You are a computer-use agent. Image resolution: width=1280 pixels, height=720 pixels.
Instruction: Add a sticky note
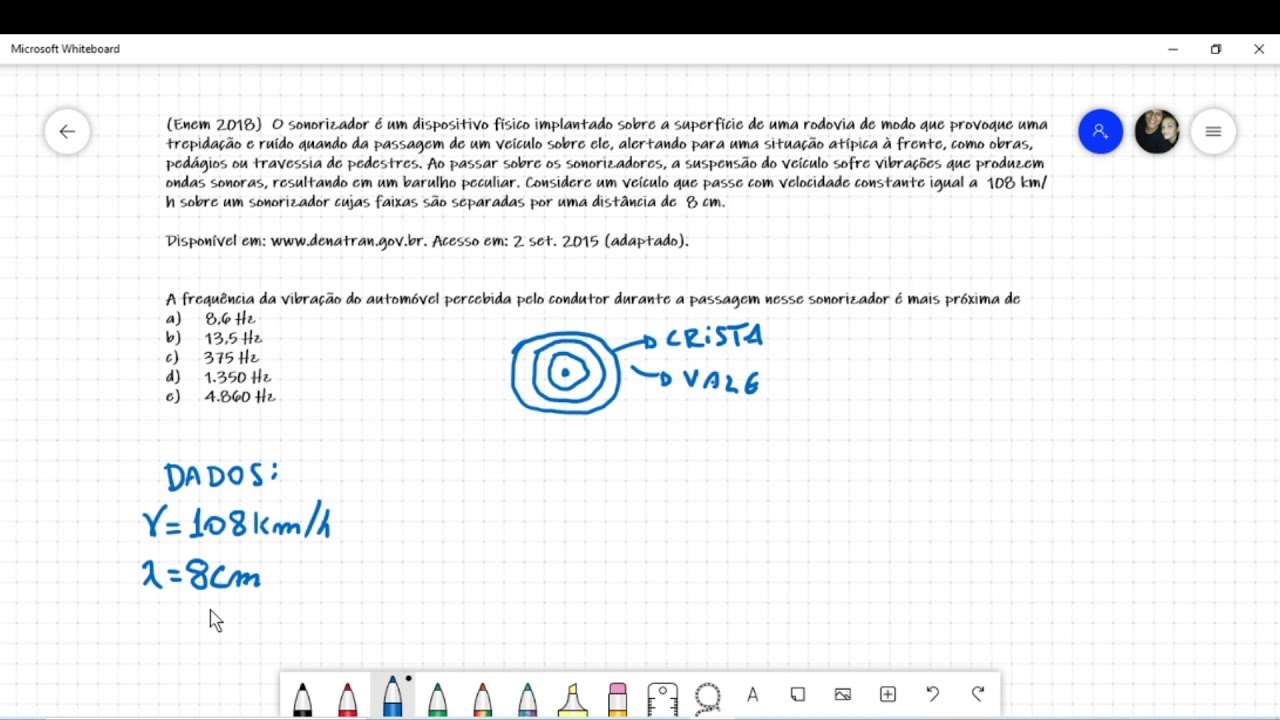pos(798,694)
